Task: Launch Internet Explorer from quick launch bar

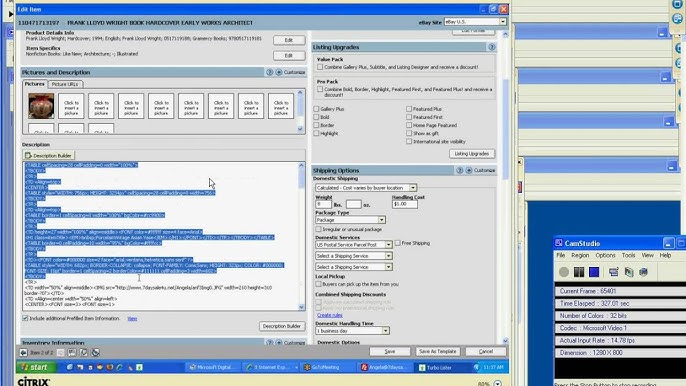Action: [119, 367]
